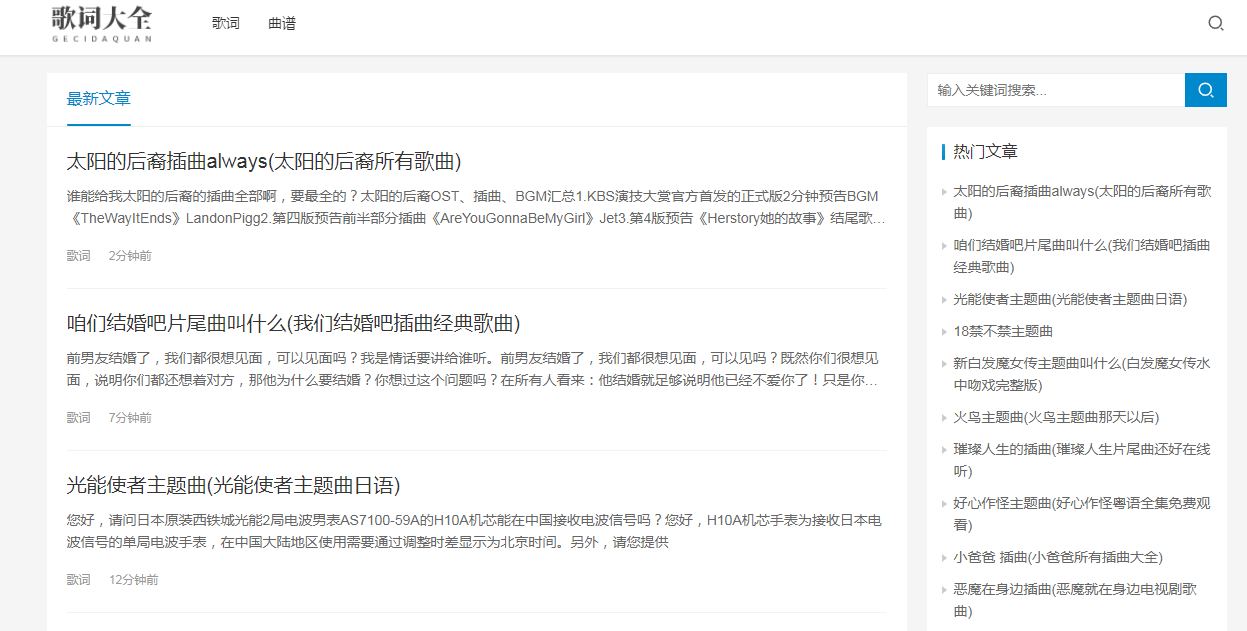Open sidebar article 火鸟主题曲(火鸟主题曲那天以后)
This screenshot has height=631, width=1247.
point(1056,417)
